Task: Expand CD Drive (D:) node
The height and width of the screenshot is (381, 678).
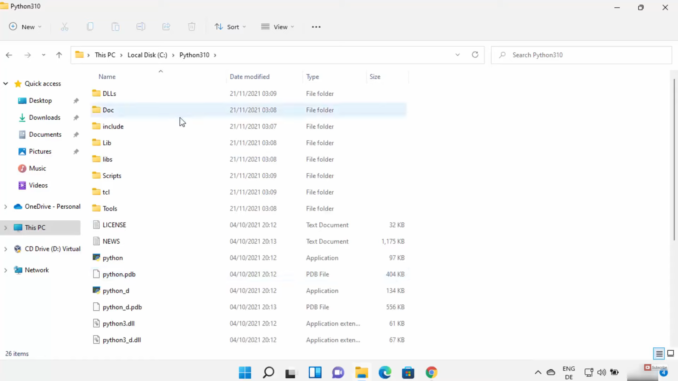Action: [6, 249]
